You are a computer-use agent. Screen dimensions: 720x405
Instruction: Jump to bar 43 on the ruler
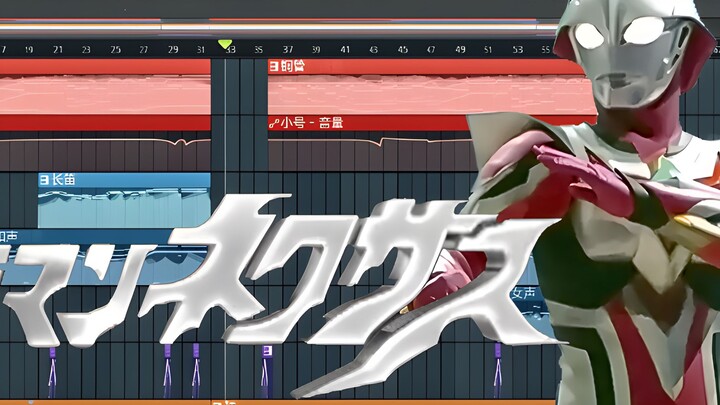[374, 50]
